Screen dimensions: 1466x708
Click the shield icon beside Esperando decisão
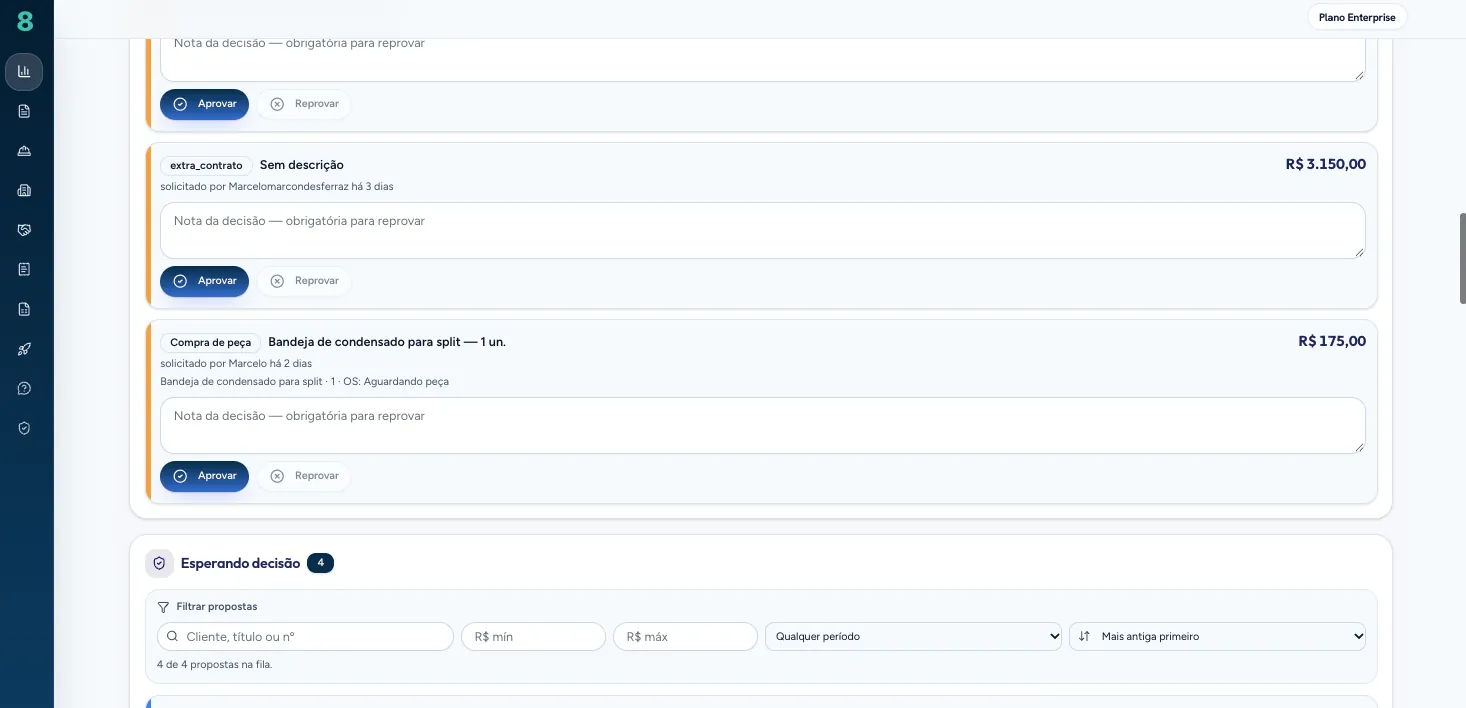tap(159, 563)
